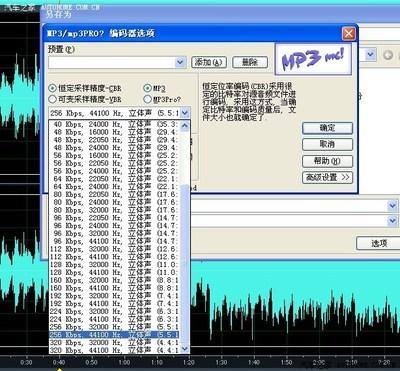Select highlighted 256 Kbps, 44100 Hz row in list
Screen dimensions: 400x371
114,335
